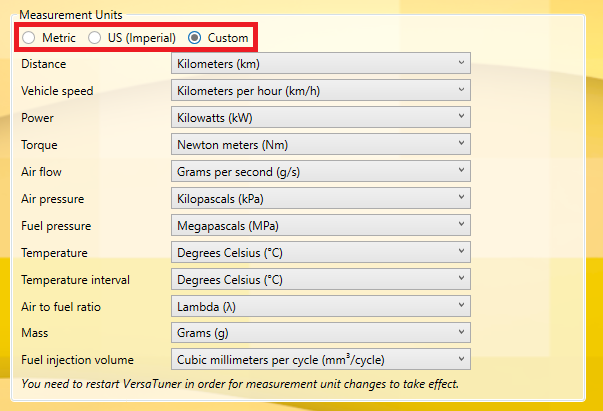The height and width of the screenshot is (411, 603).
Task: Select the Custom units radio button
Action: point(195,38)
